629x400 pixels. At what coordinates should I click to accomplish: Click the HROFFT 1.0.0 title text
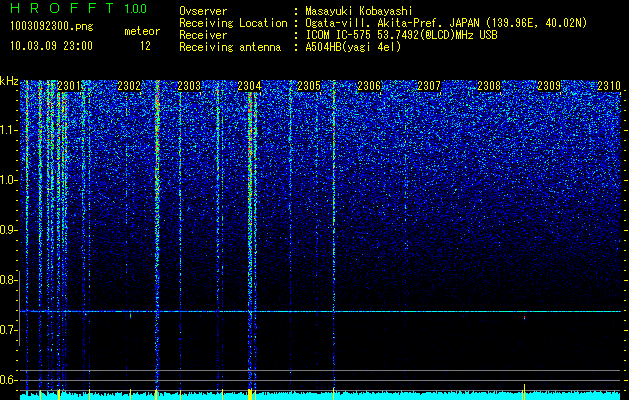[79, 8]
